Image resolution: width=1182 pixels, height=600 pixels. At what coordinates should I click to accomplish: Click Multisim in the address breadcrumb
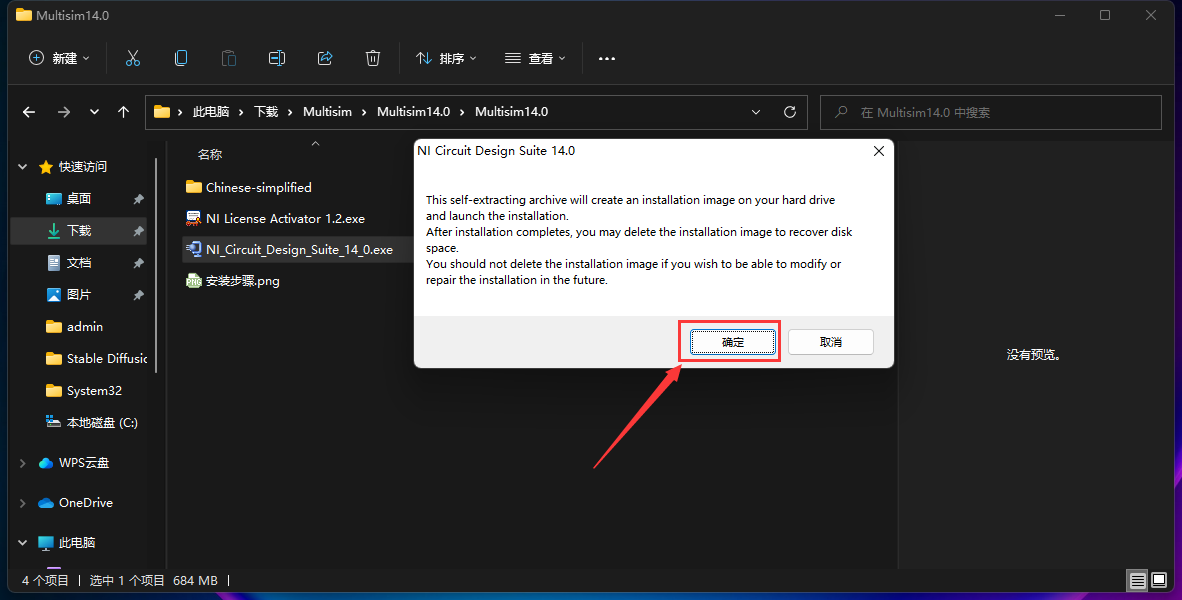click(x=327, y=112)
